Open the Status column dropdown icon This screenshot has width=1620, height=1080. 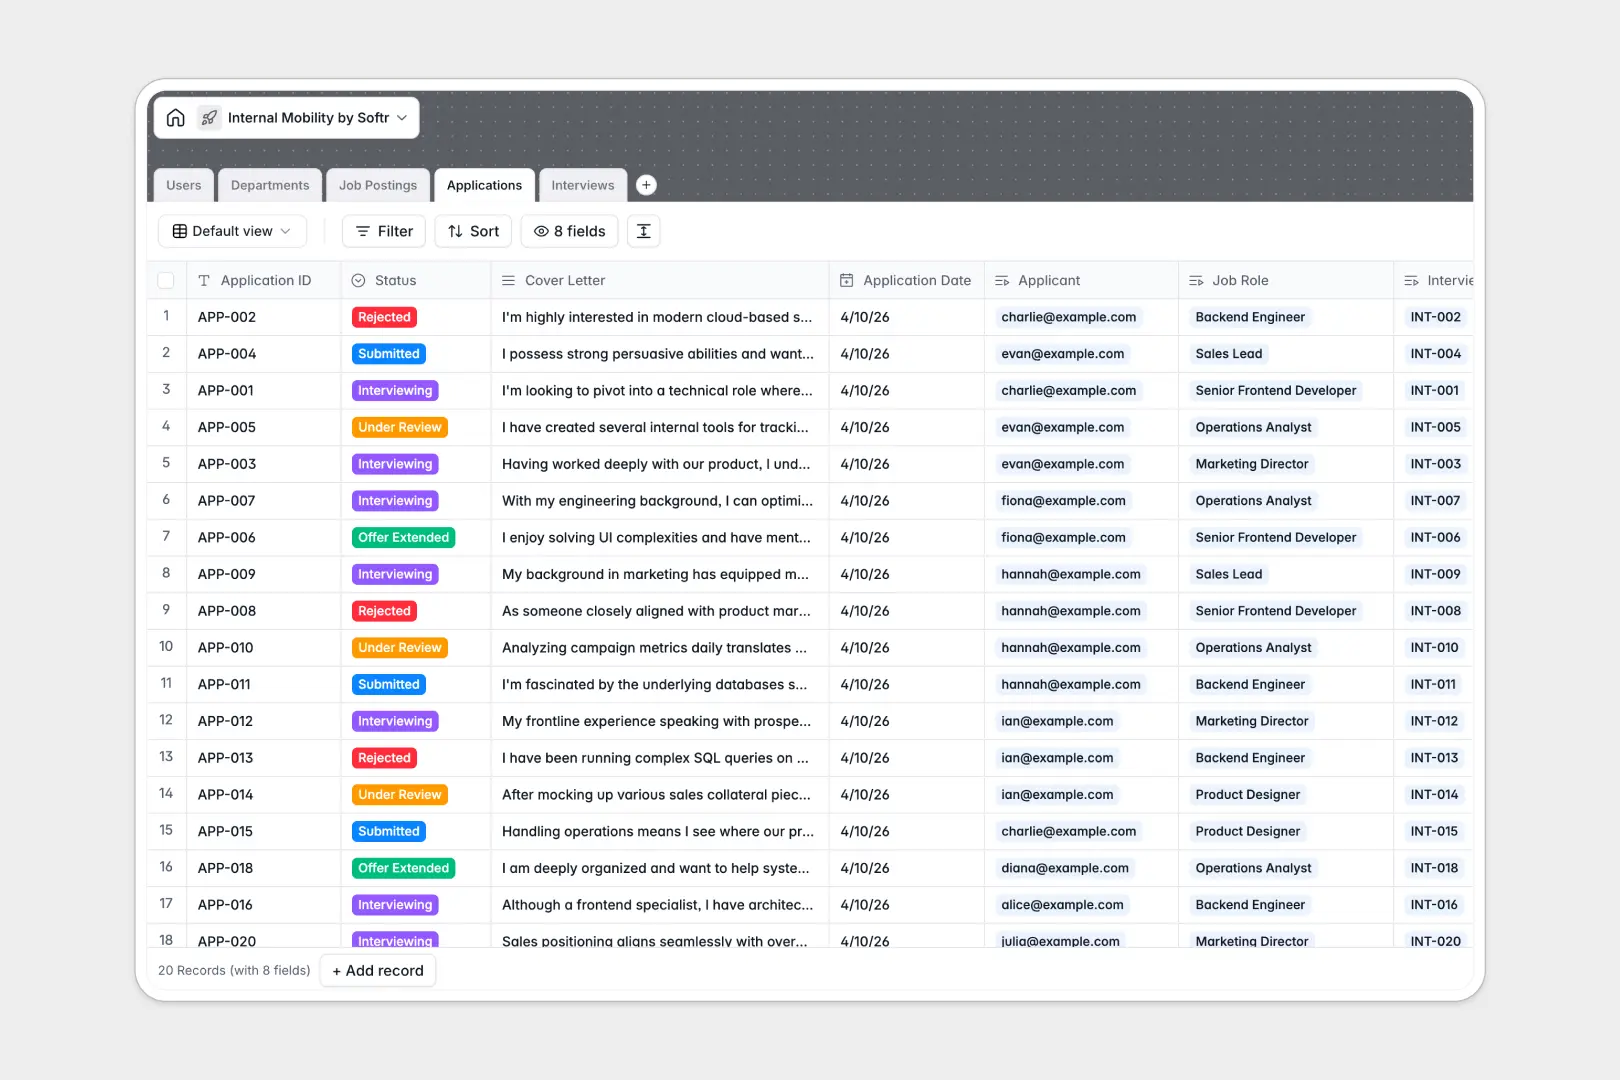[359, 280]
